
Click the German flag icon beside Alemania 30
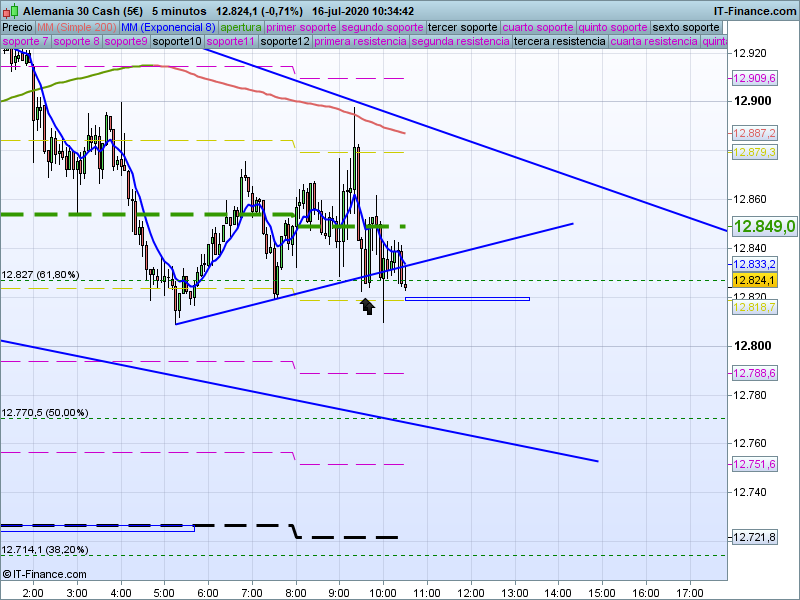coord(11,10)
